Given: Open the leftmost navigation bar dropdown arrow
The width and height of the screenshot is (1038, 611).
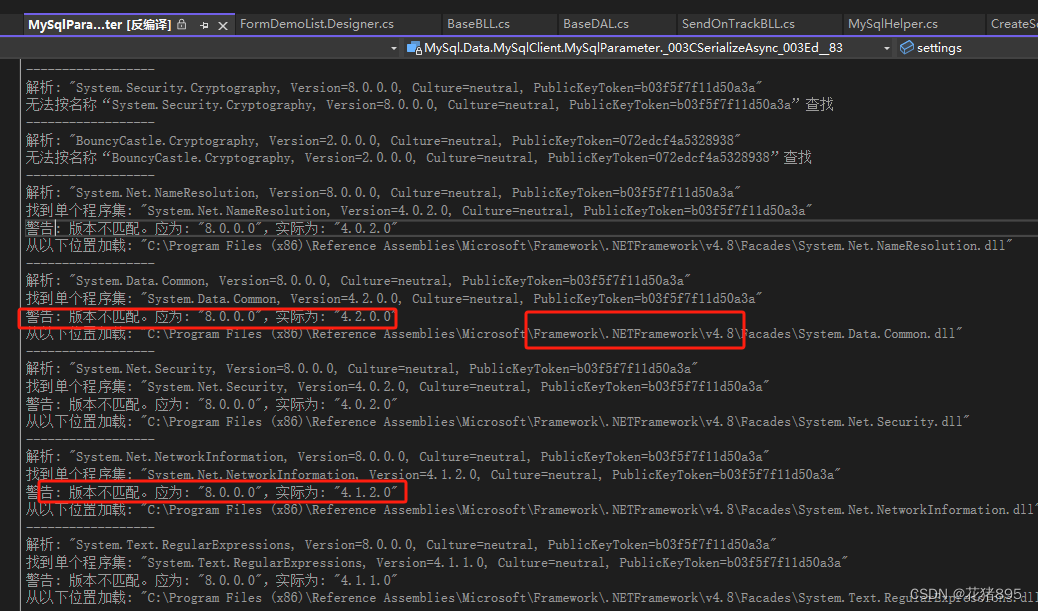Looking at the screenshot, I should [392, 47].
